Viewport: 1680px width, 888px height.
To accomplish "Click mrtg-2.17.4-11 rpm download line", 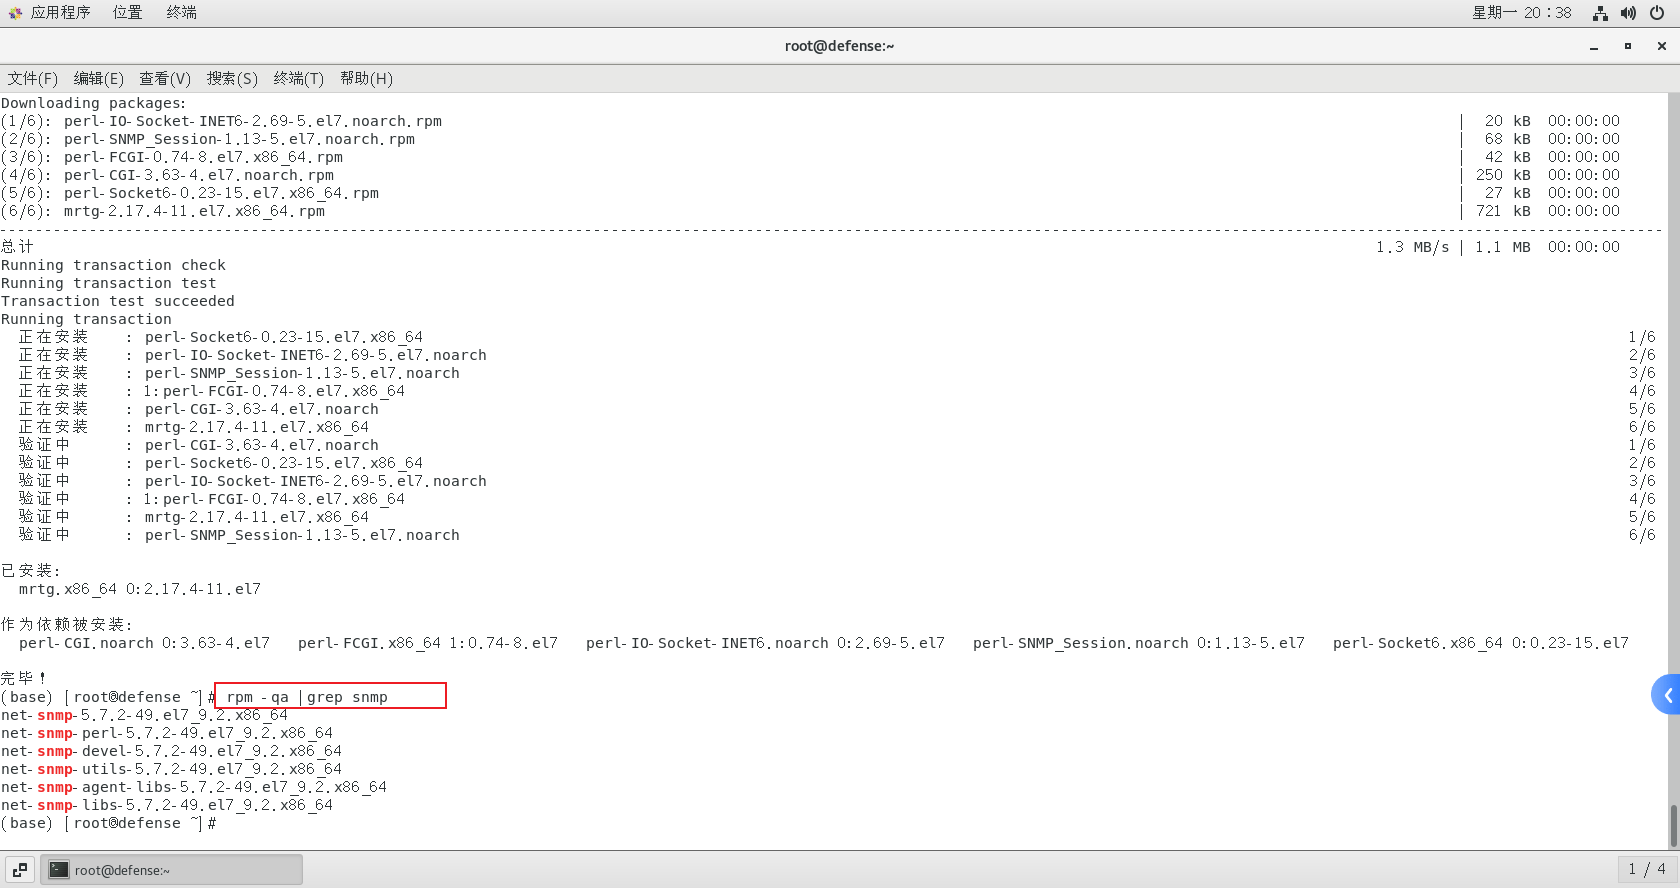I will (x=163, y=211).
